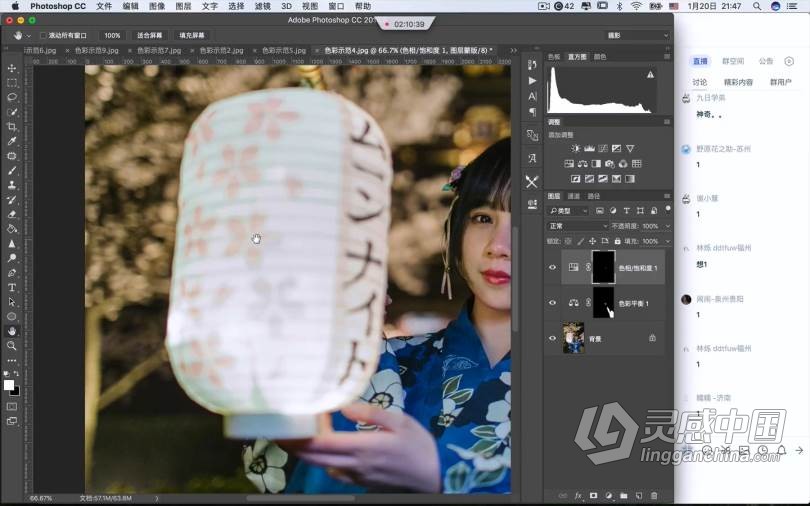
Task: Click the foreground color swatch
Action: pos(9,385)
